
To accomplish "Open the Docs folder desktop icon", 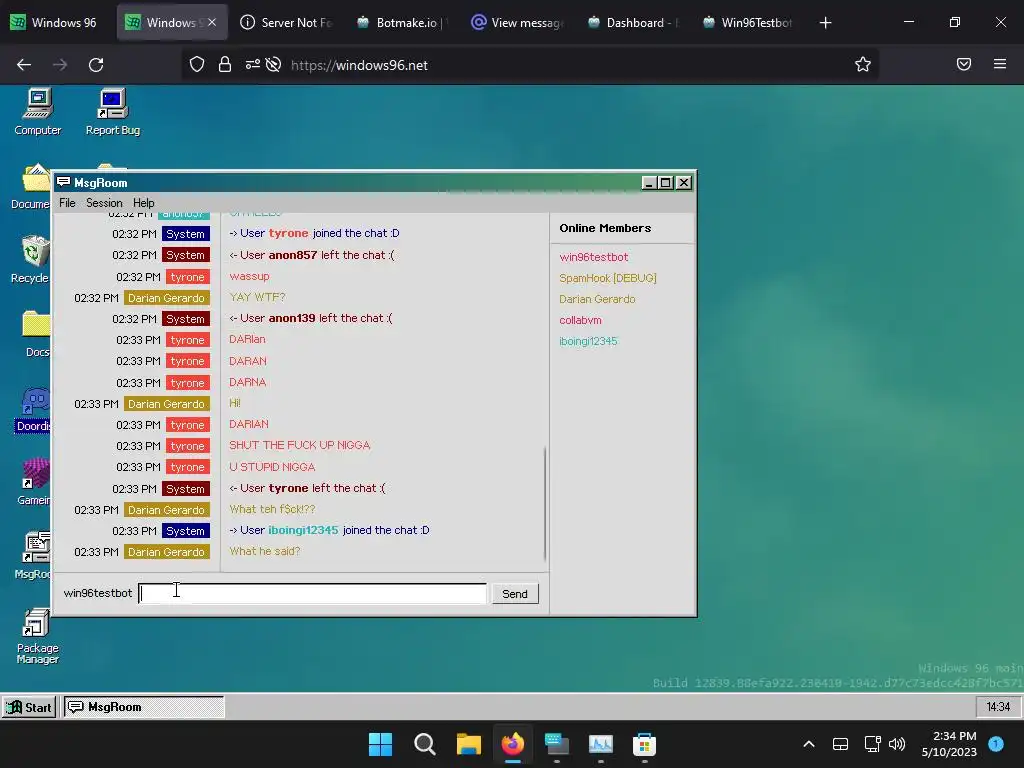I will click(x=35, y=334).
